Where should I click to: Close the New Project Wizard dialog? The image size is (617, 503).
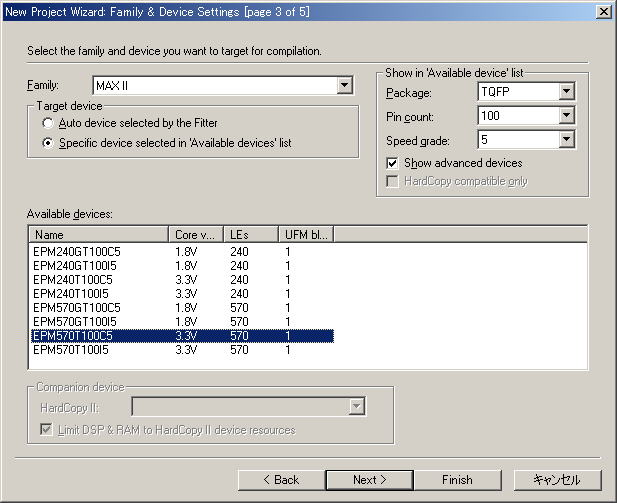(x=604, y=11)
